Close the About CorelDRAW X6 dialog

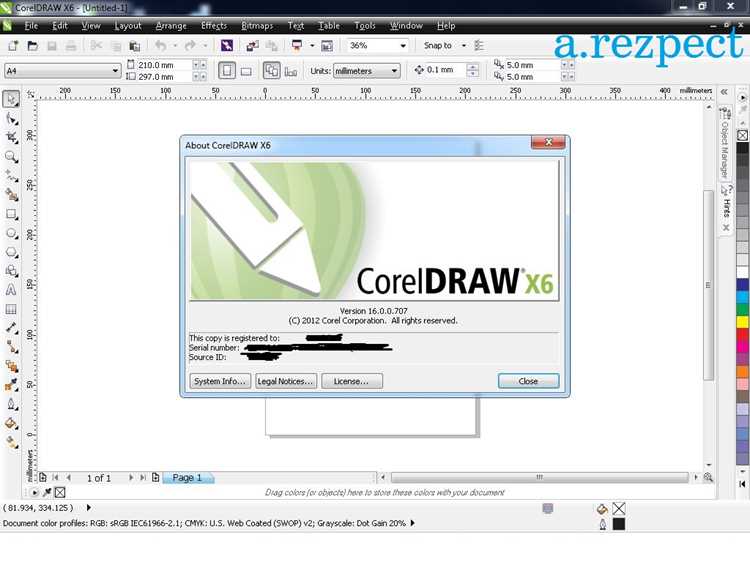point(528,381)
